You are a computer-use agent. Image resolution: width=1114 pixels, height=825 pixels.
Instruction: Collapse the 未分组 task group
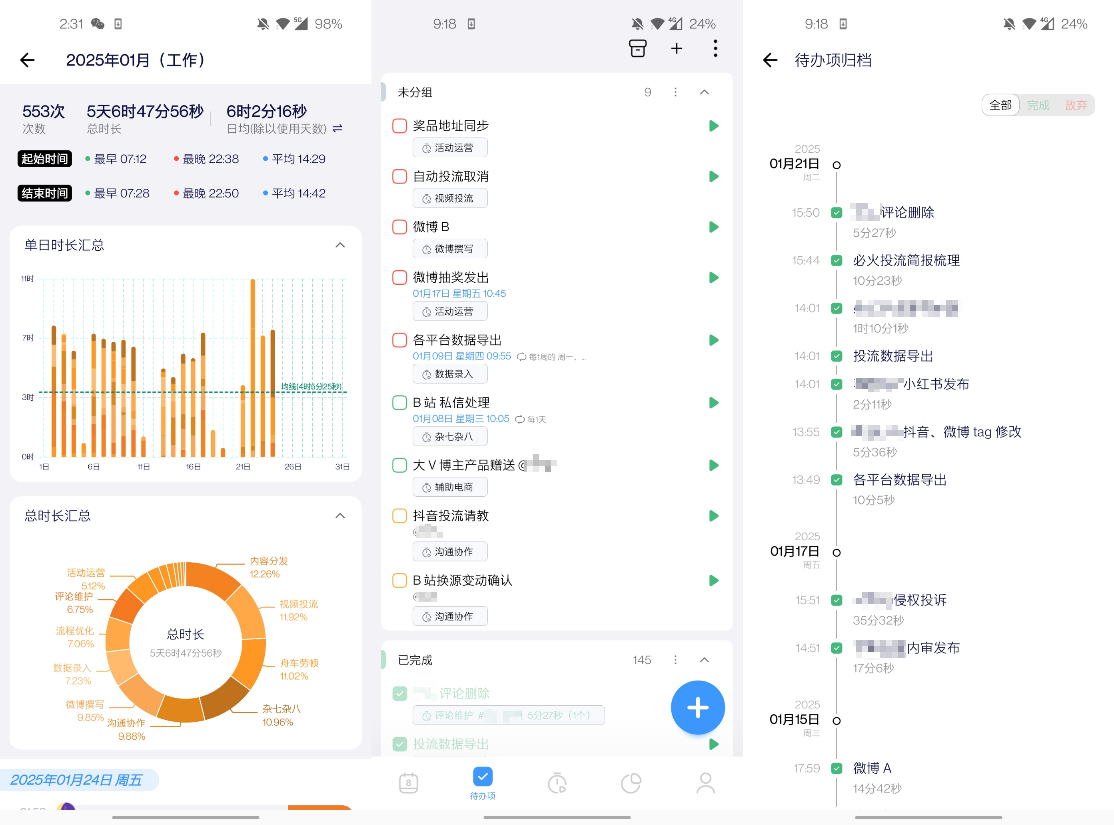pos(704,92)
